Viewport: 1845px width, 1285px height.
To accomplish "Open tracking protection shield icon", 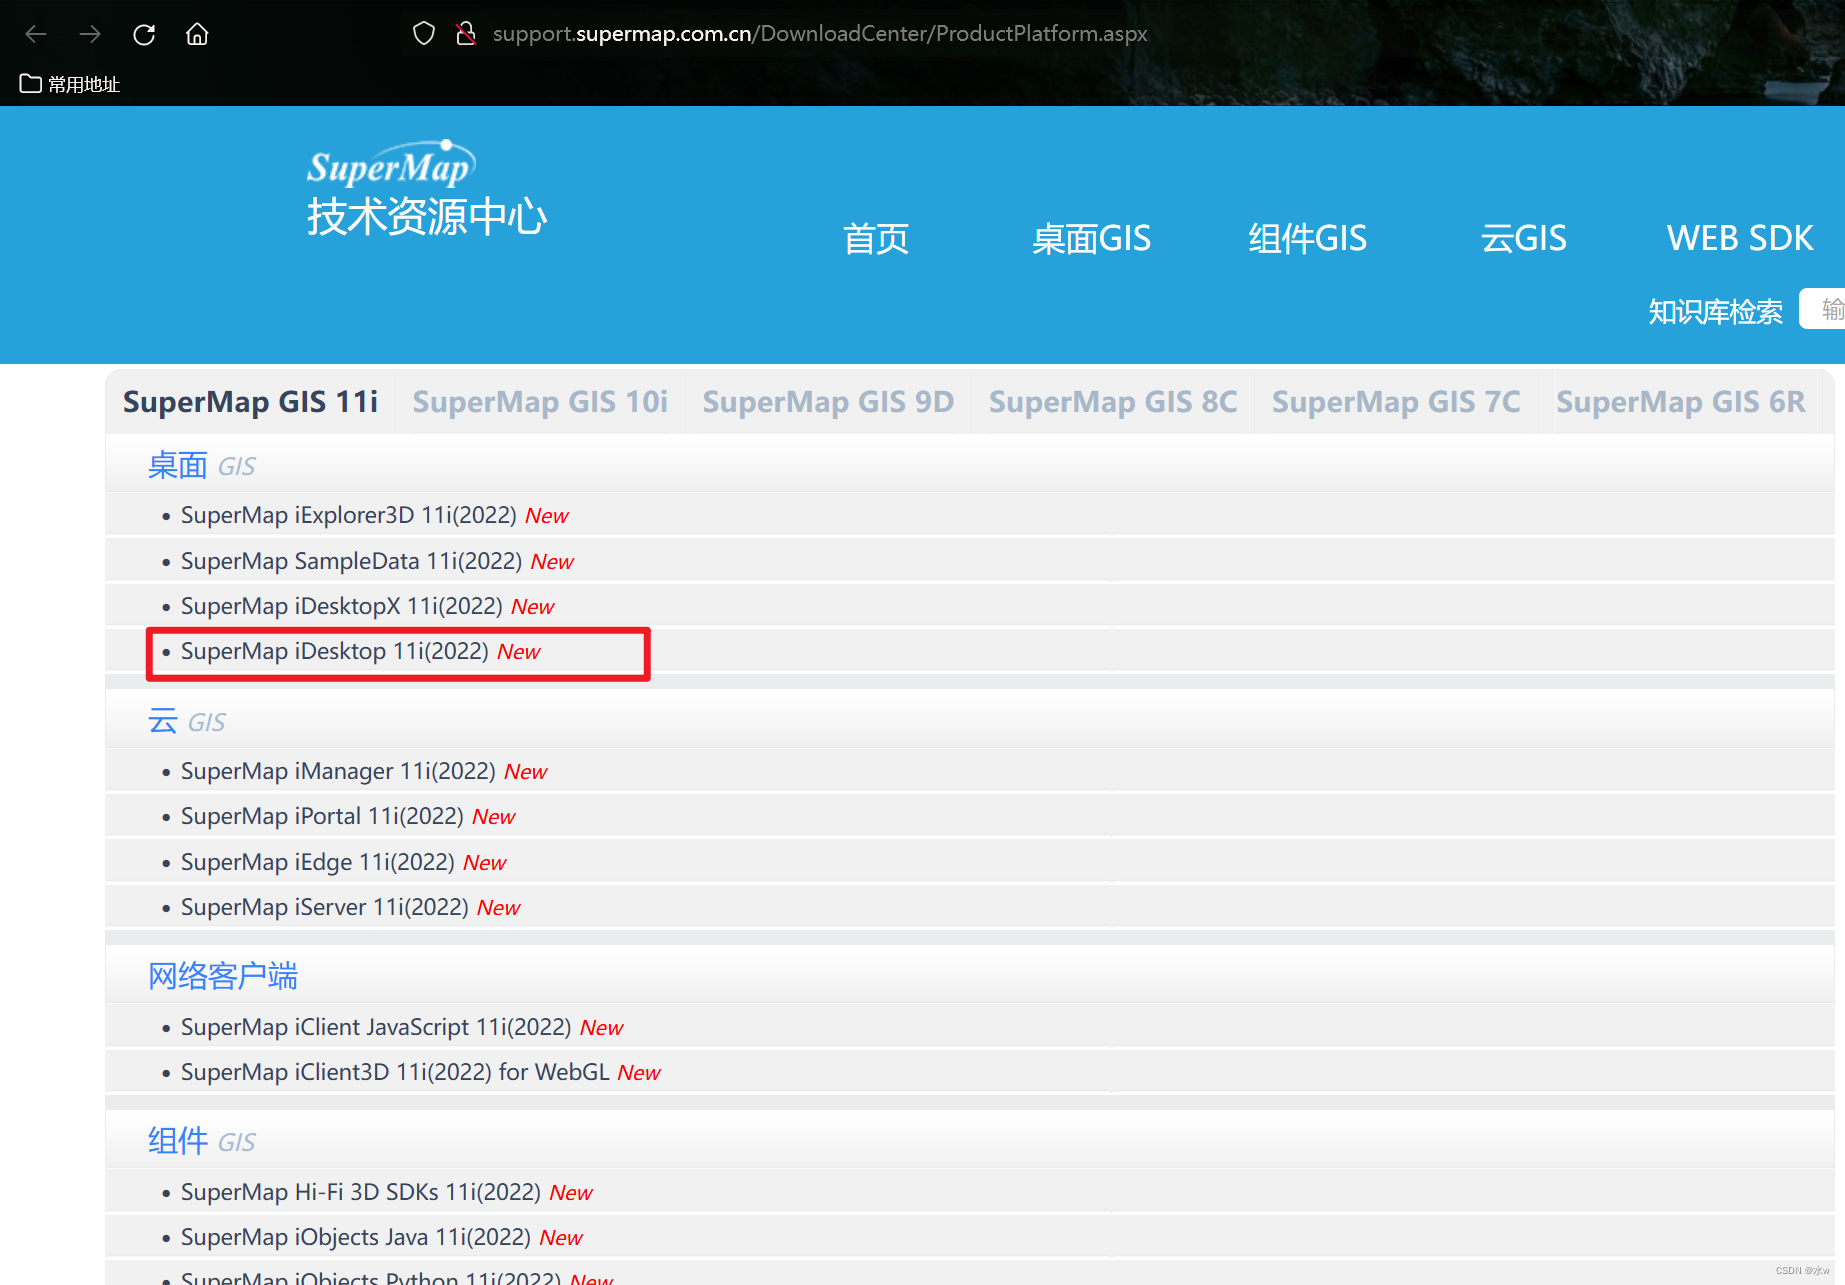I will [424, 34].
